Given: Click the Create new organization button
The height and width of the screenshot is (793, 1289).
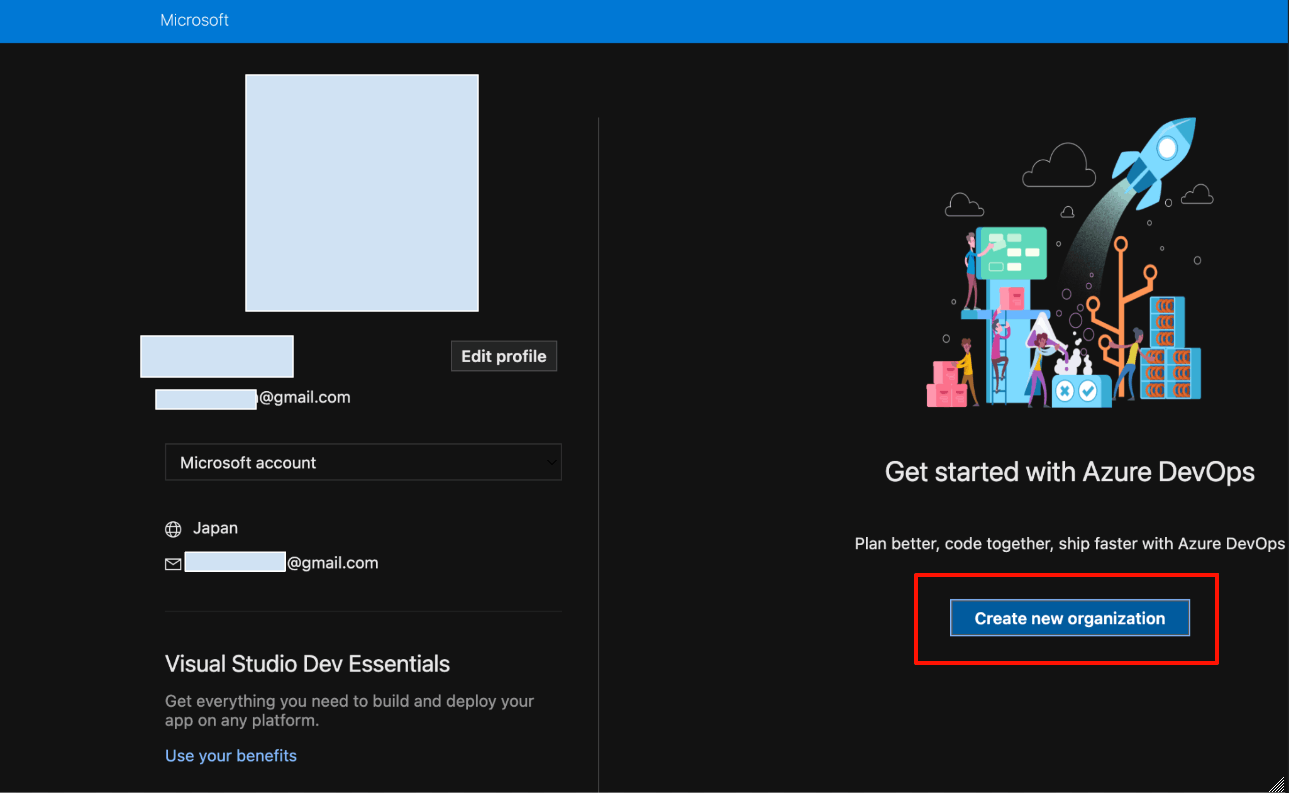Looking at the screenshot, I should coord(1069,618).
